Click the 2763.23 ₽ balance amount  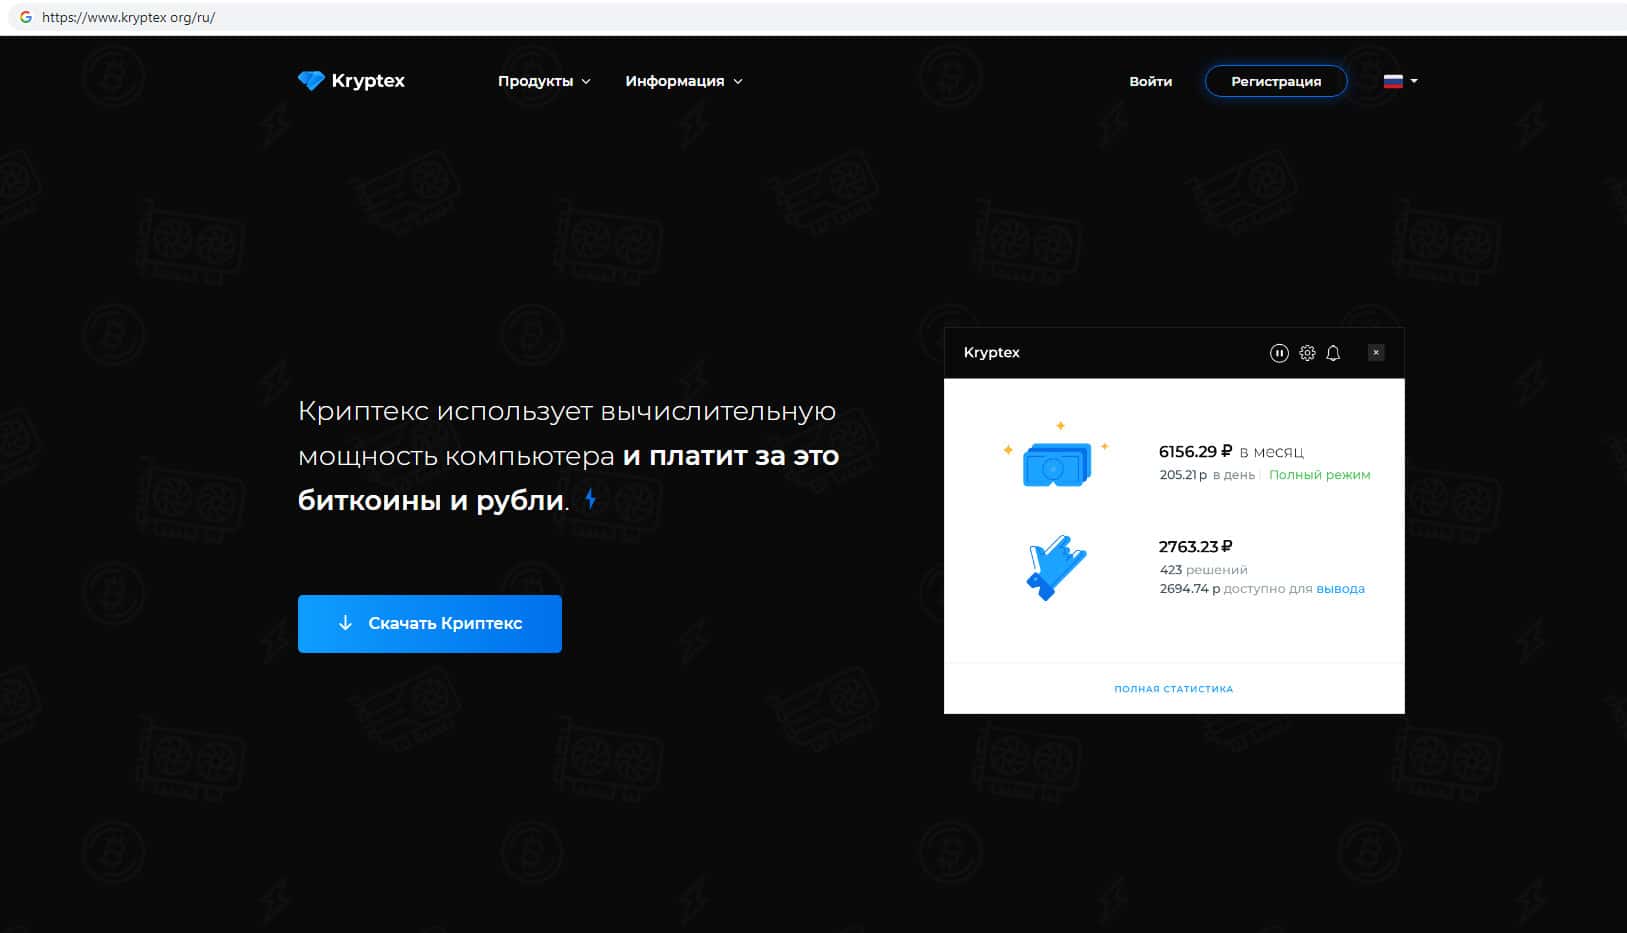[1195, 547]
